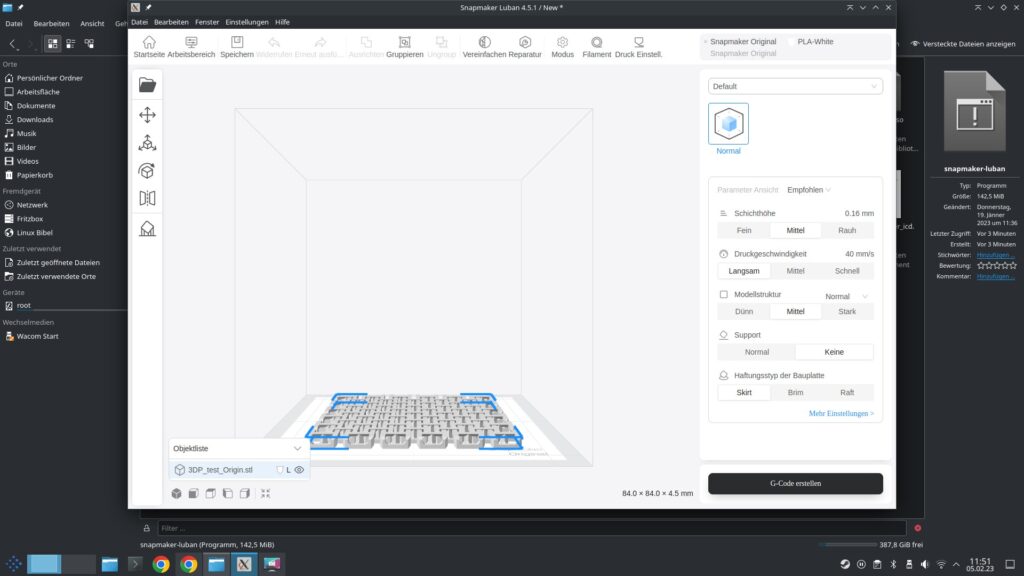
Task: Open Modellstruktur Normal dropdown
Action: 846,296
